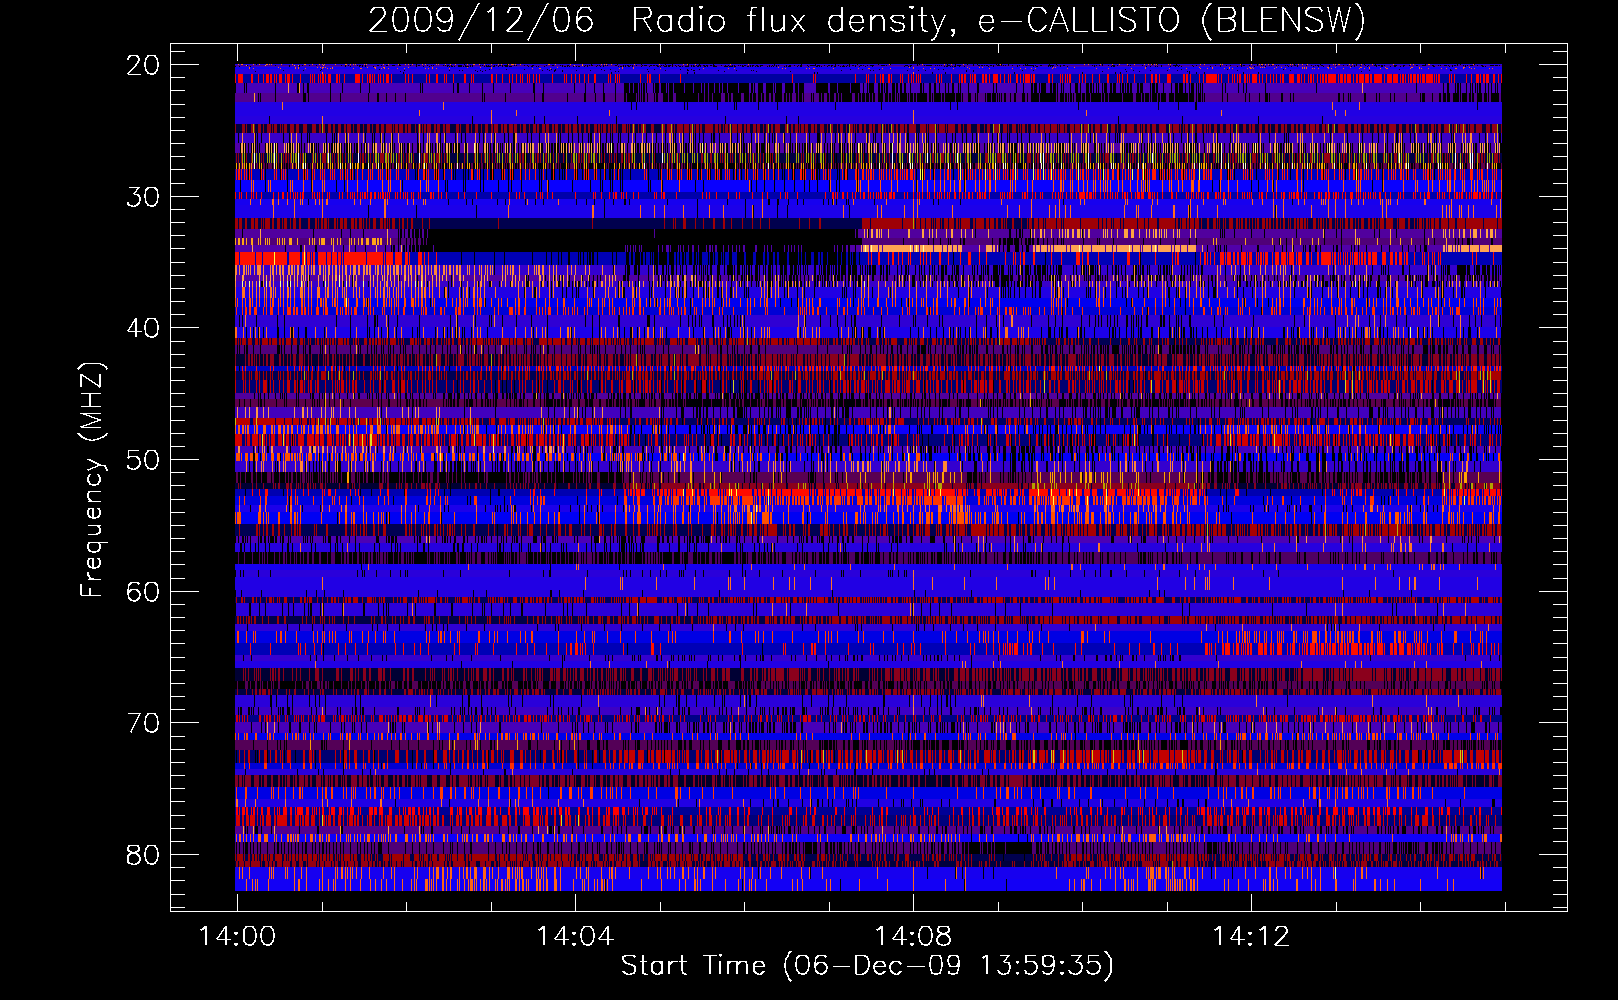Click the "Start Time (06-Dec-09 13:59:35)" label
Viewport: 1618px width, 1000px height.
coord(867,966)
